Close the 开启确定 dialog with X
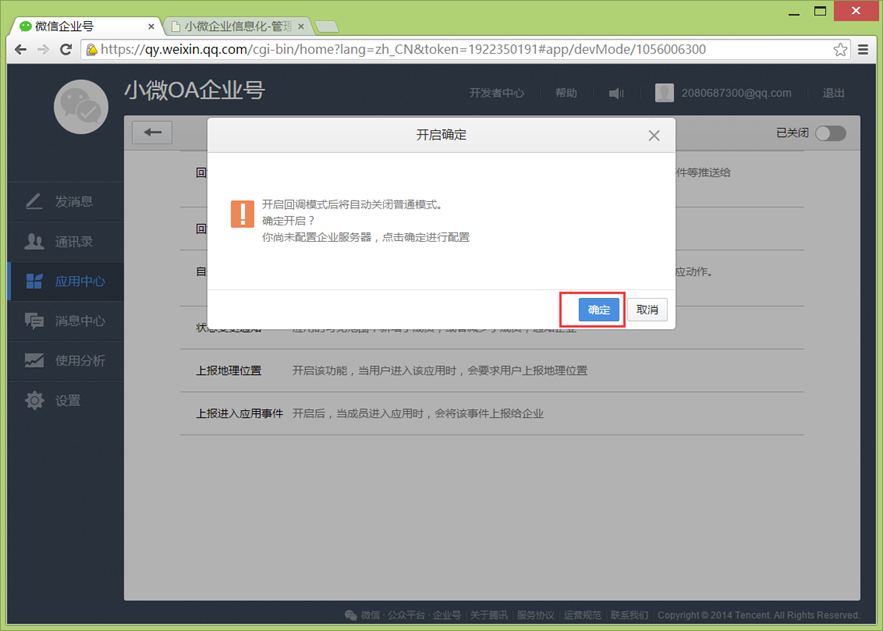Screen dimensions: 883x631 pyautogui.click(x=654, y=136)
